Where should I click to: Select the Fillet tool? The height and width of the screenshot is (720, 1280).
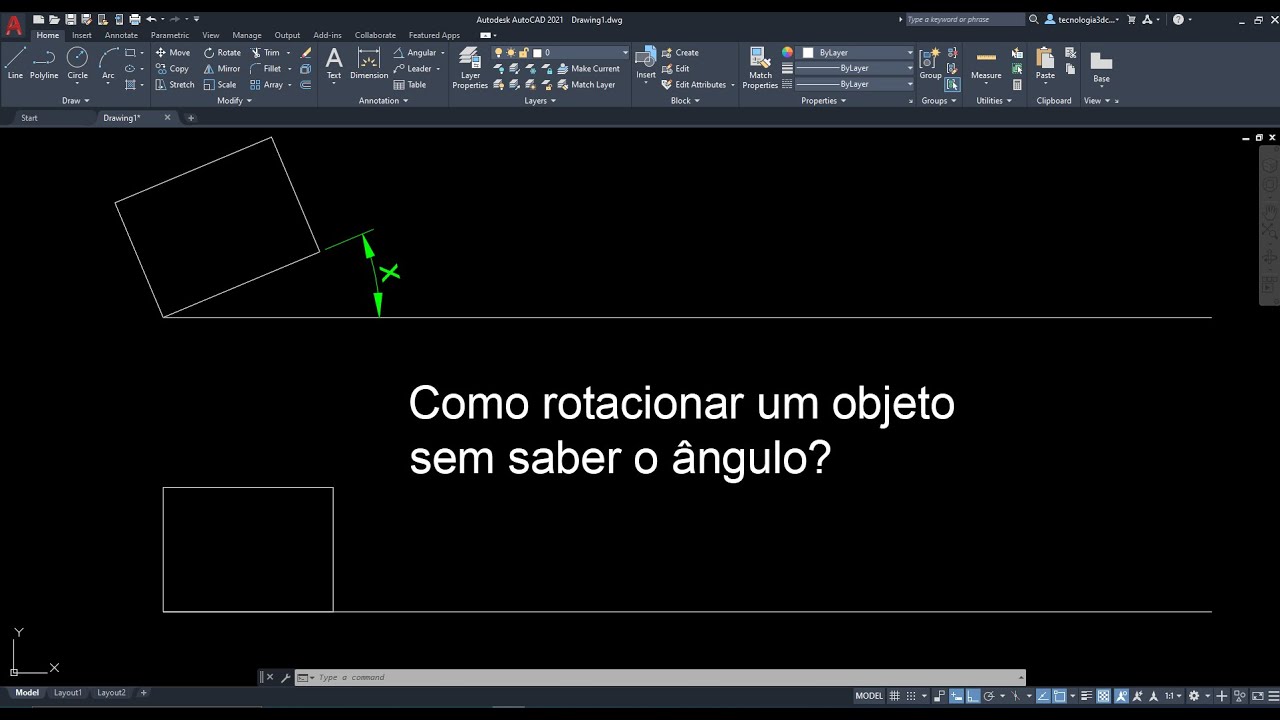[266, 69]
